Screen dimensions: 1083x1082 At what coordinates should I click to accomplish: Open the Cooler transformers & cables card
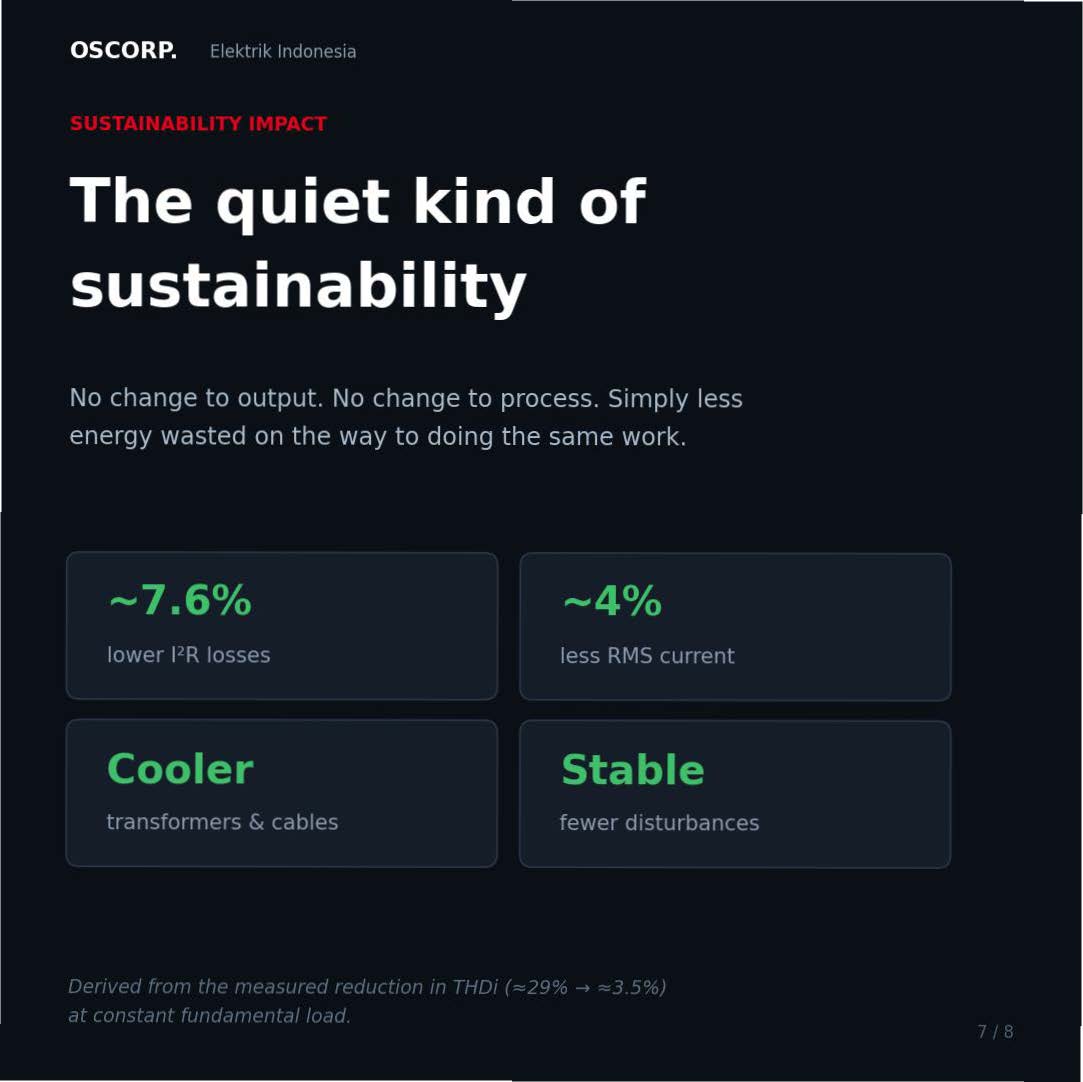[x=282, y=793]
